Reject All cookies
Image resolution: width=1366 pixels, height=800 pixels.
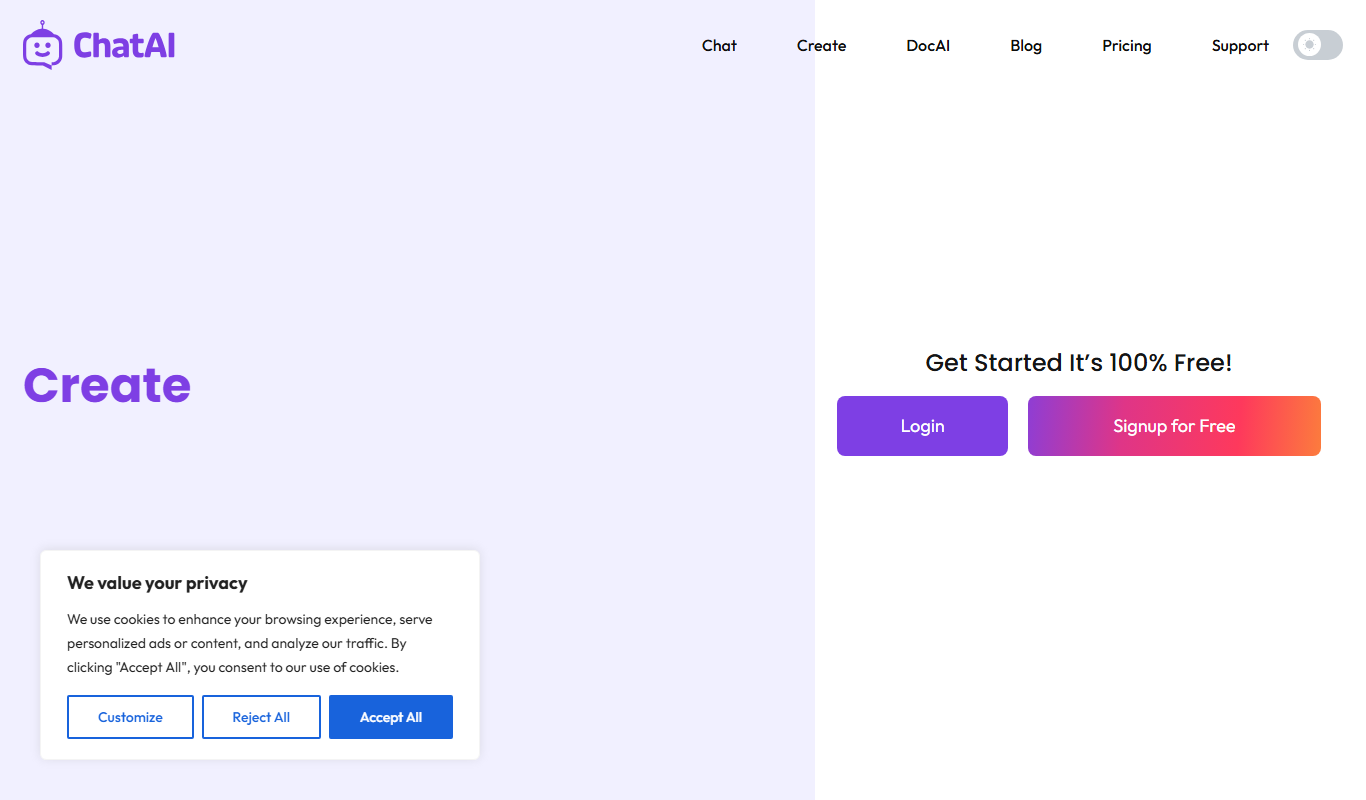261,717
